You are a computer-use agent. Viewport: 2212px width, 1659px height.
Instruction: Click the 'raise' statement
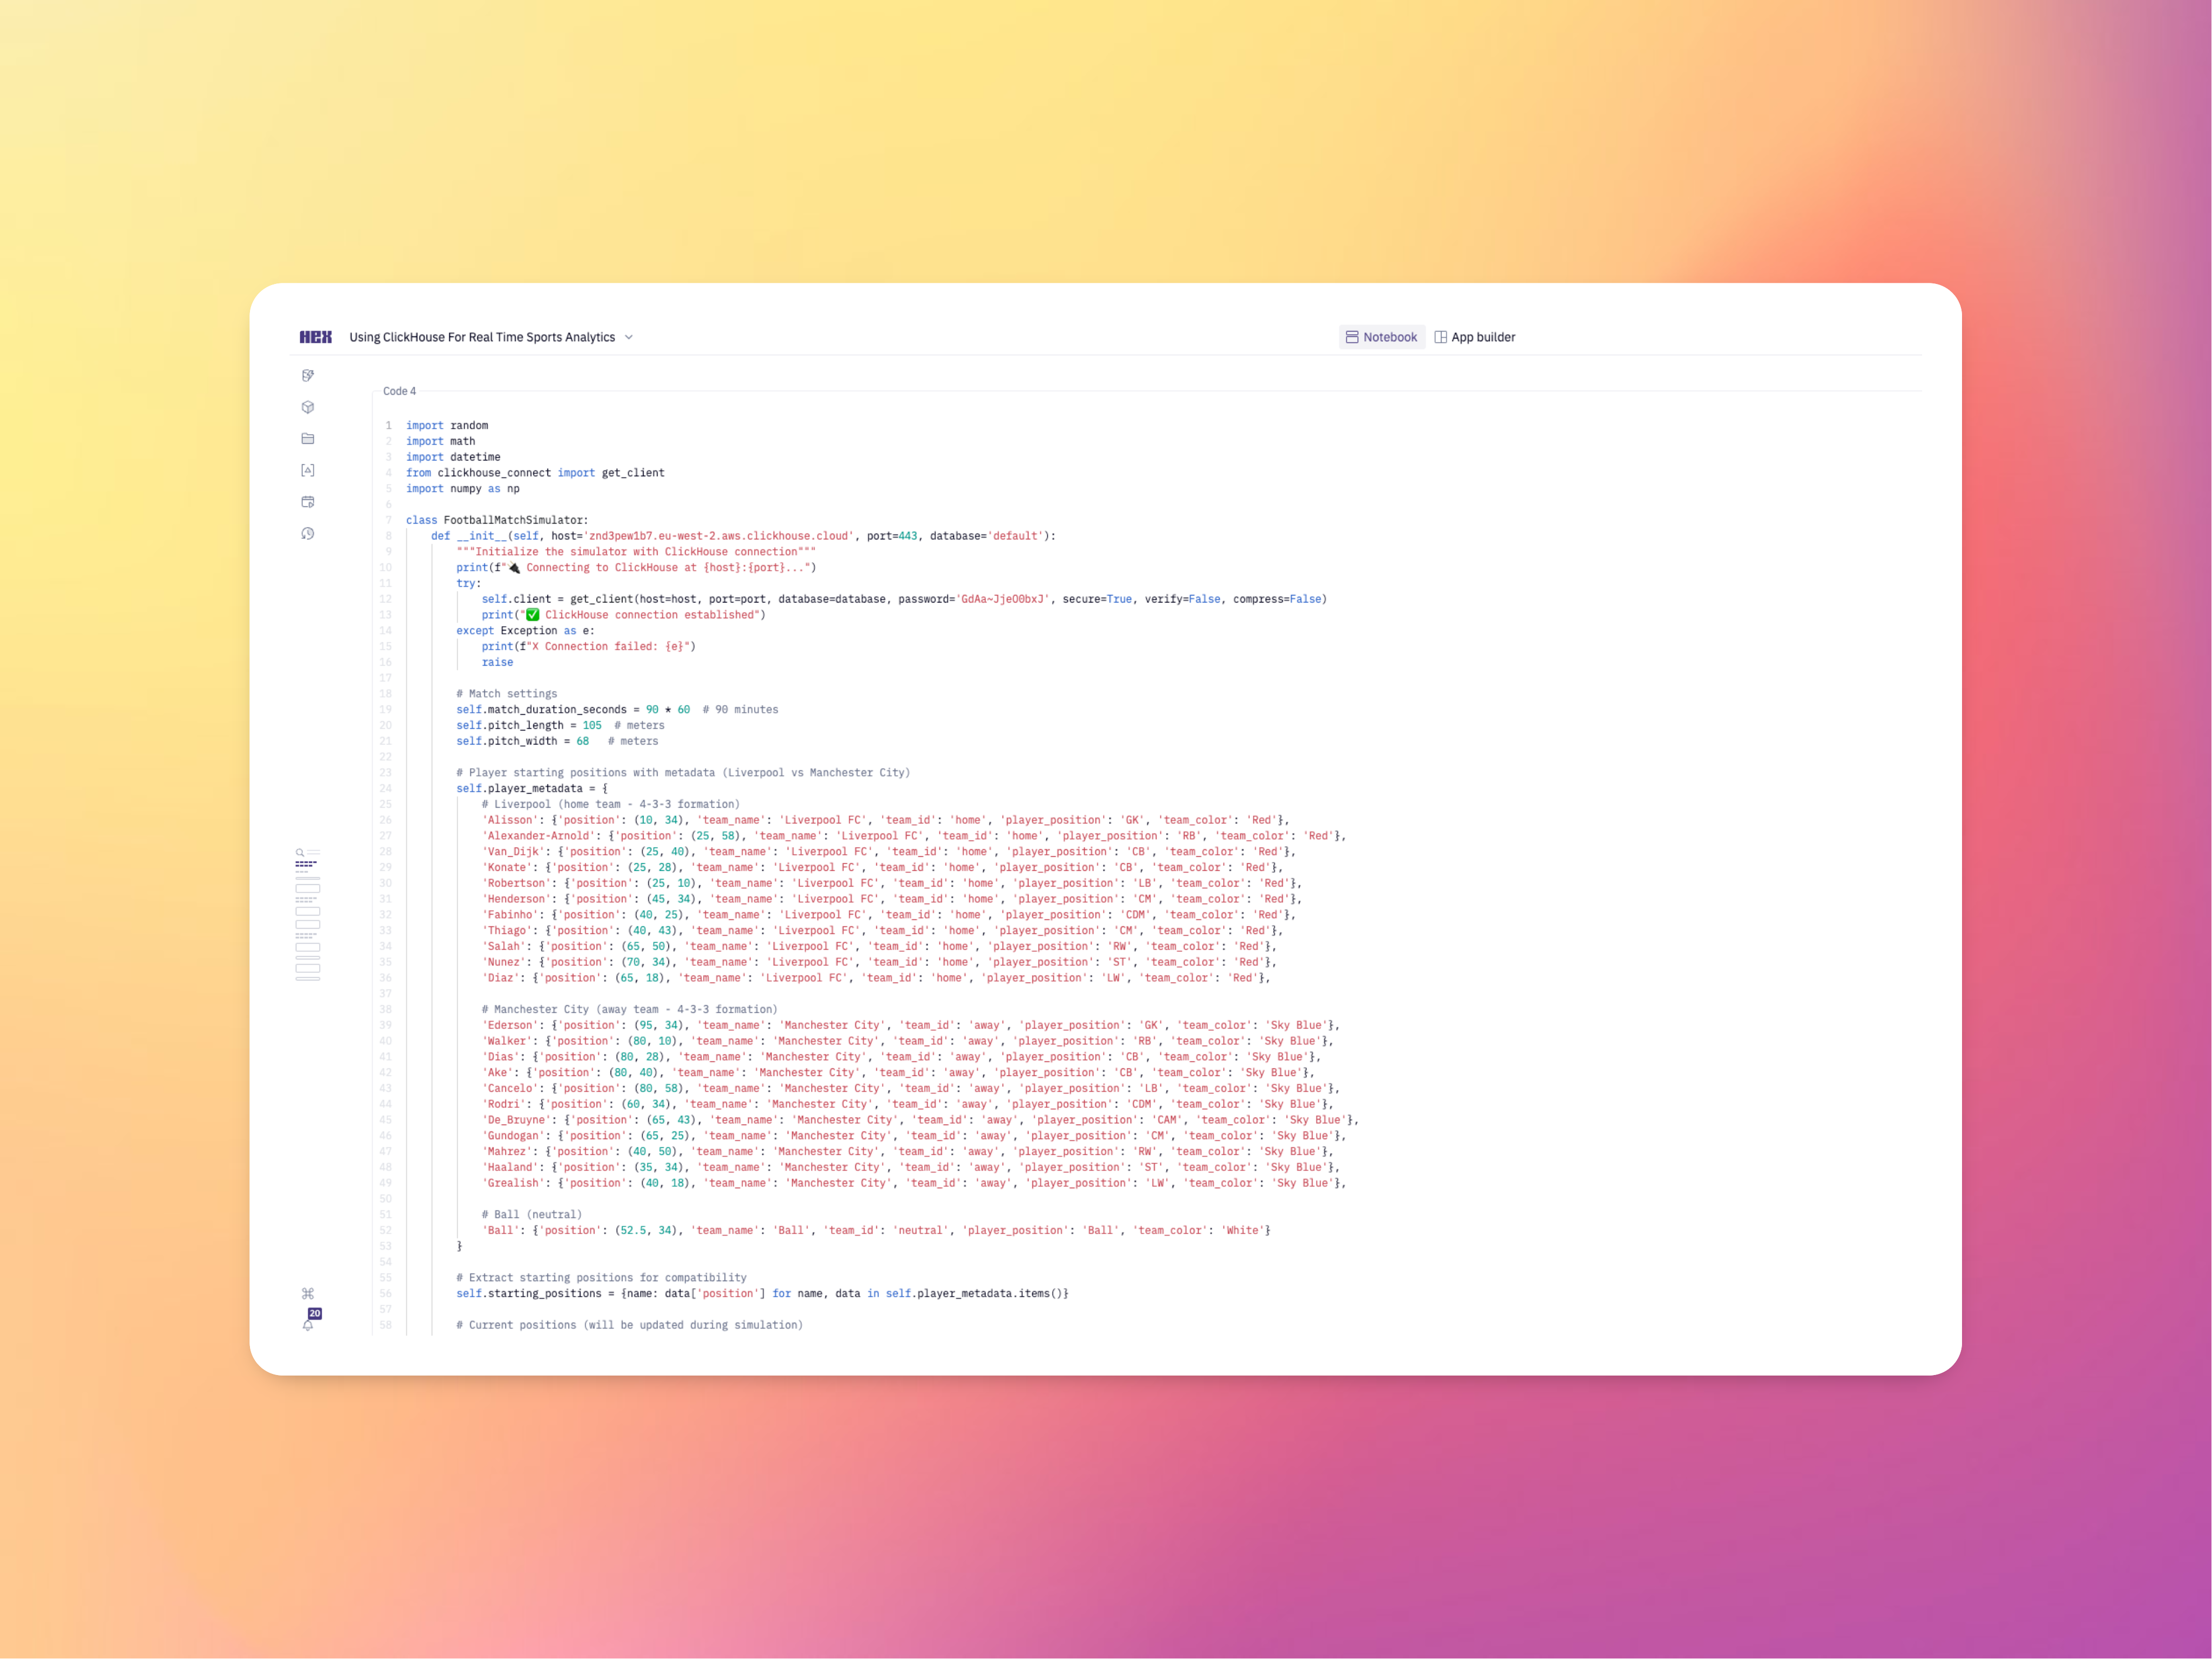coord(497,662)
